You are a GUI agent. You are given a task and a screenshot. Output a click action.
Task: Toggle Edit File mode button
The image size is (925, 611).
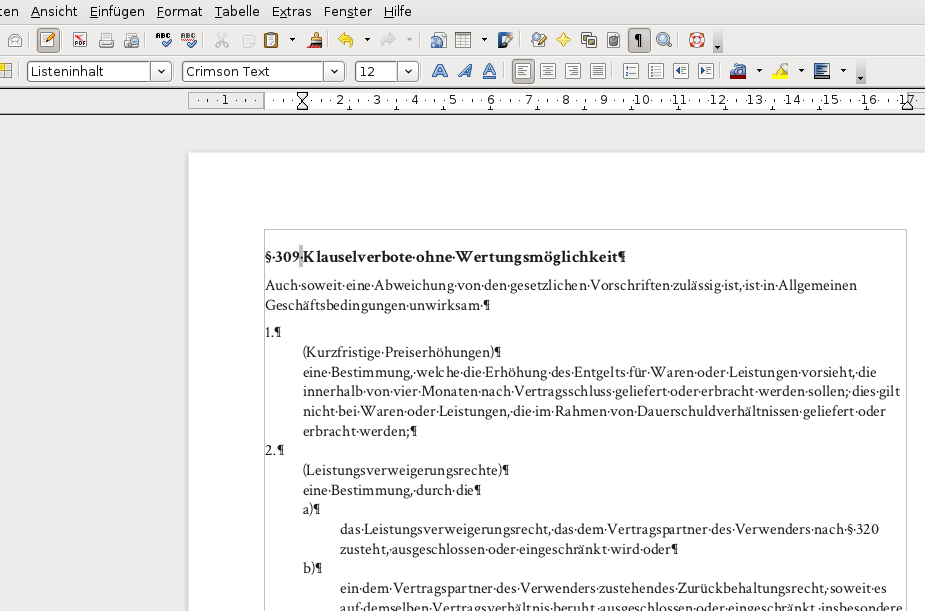click(48, 40)
